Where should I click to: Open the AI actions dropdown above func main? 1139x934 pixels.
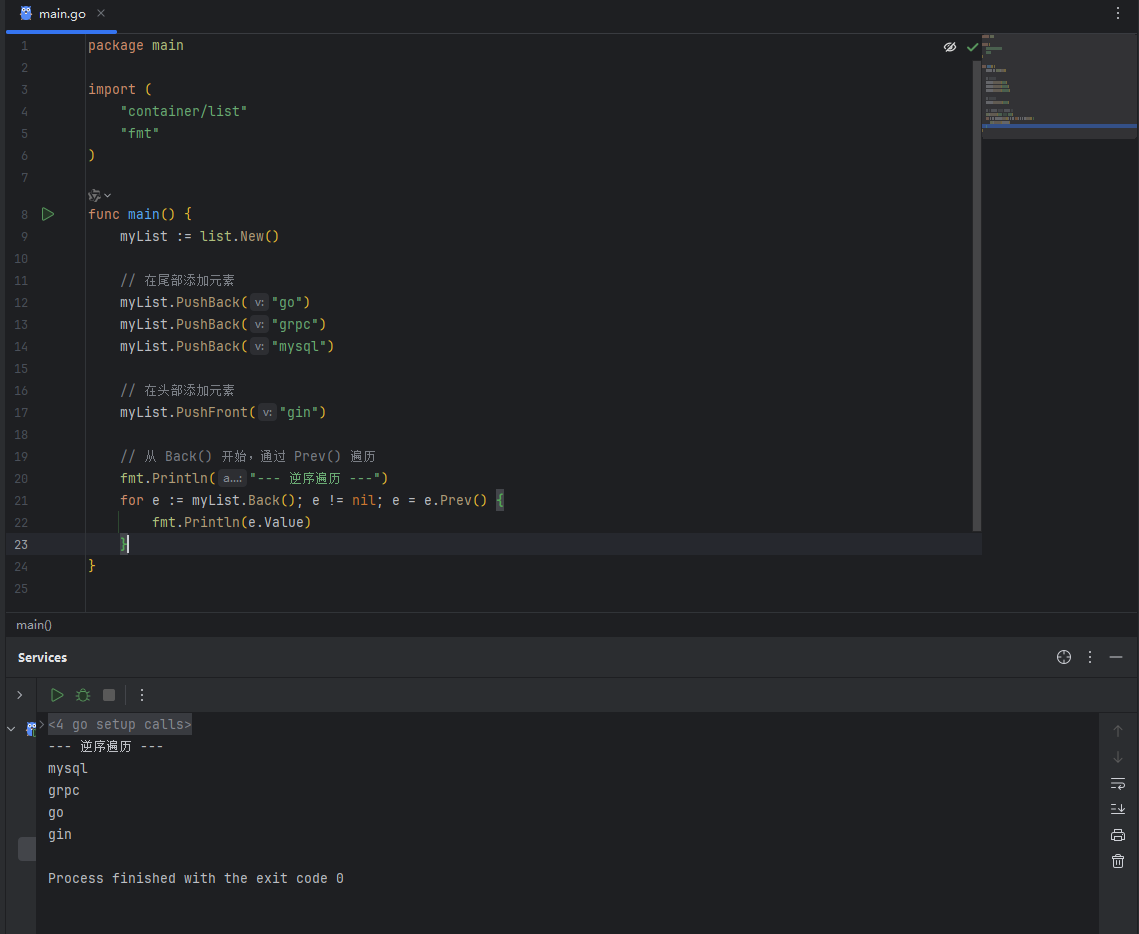click(x=100, y=195)
